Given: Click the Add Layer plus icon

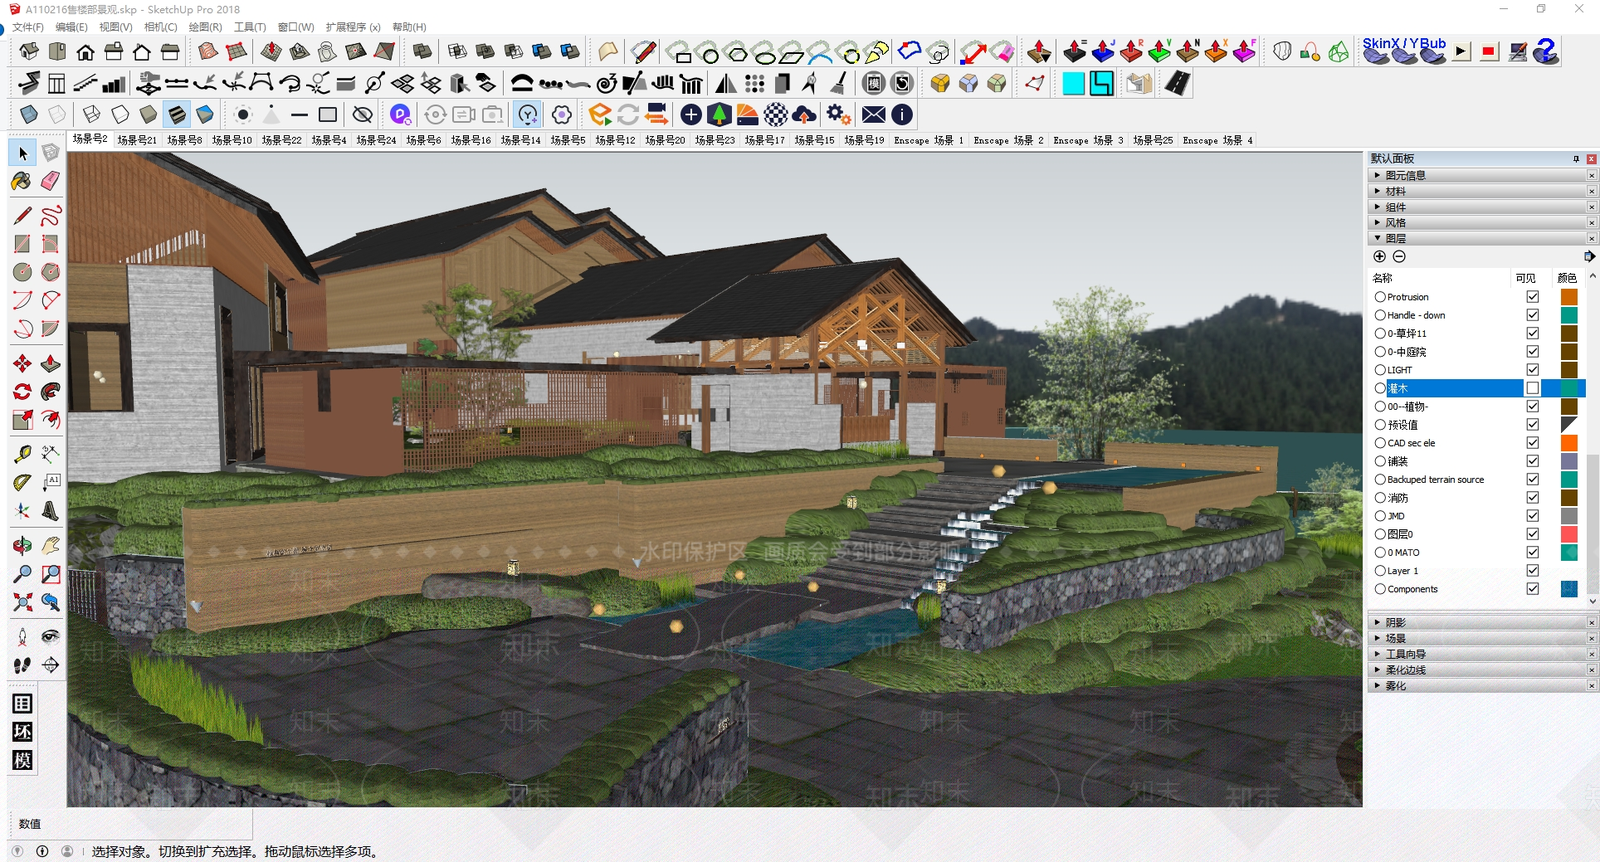Looking at the screenshot, I should 1380,257.
